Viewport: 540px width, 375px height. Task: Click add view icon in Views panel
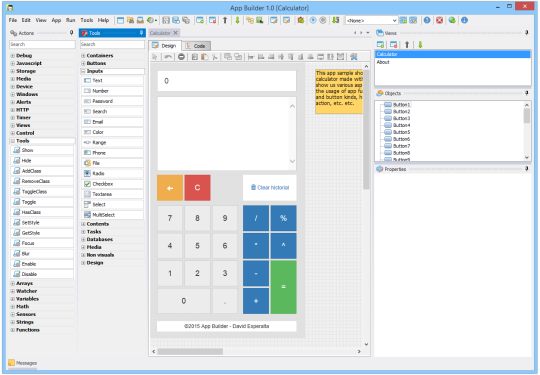(x=380, y=44)
